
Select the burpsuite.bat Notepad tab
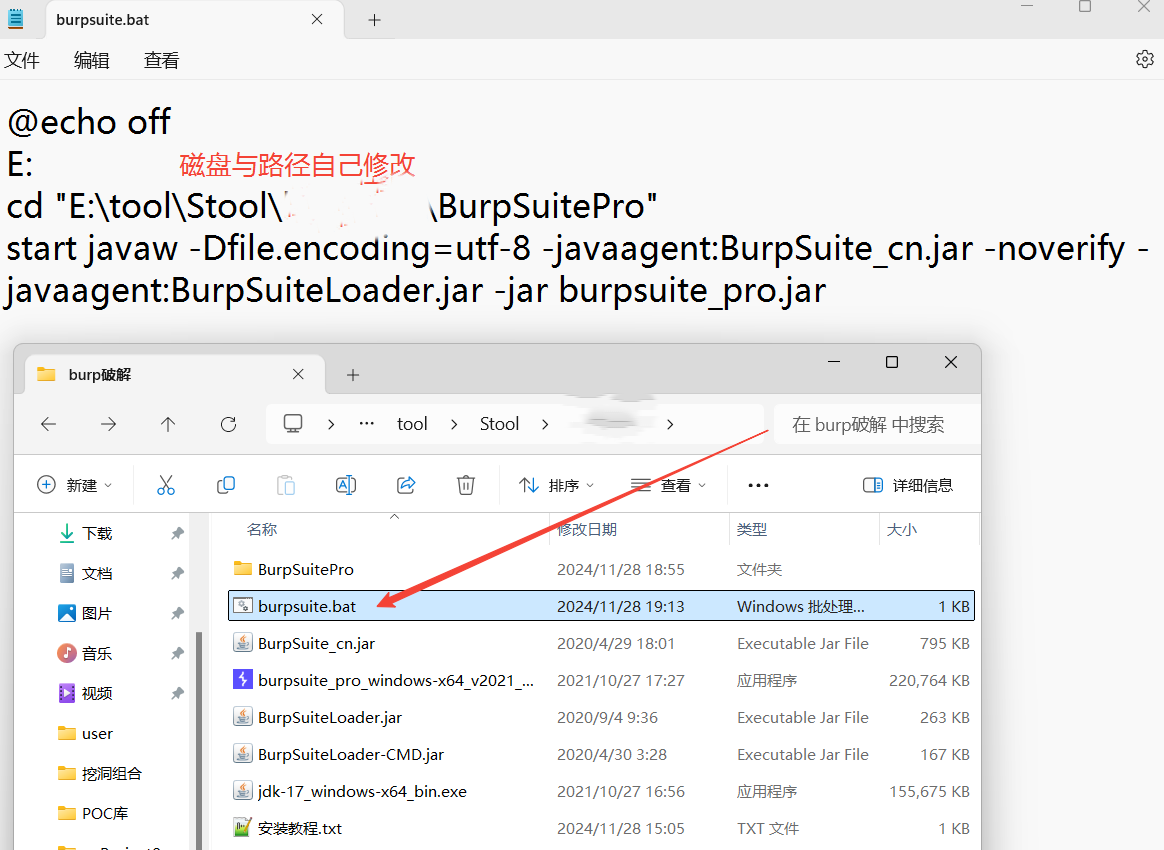194,20
